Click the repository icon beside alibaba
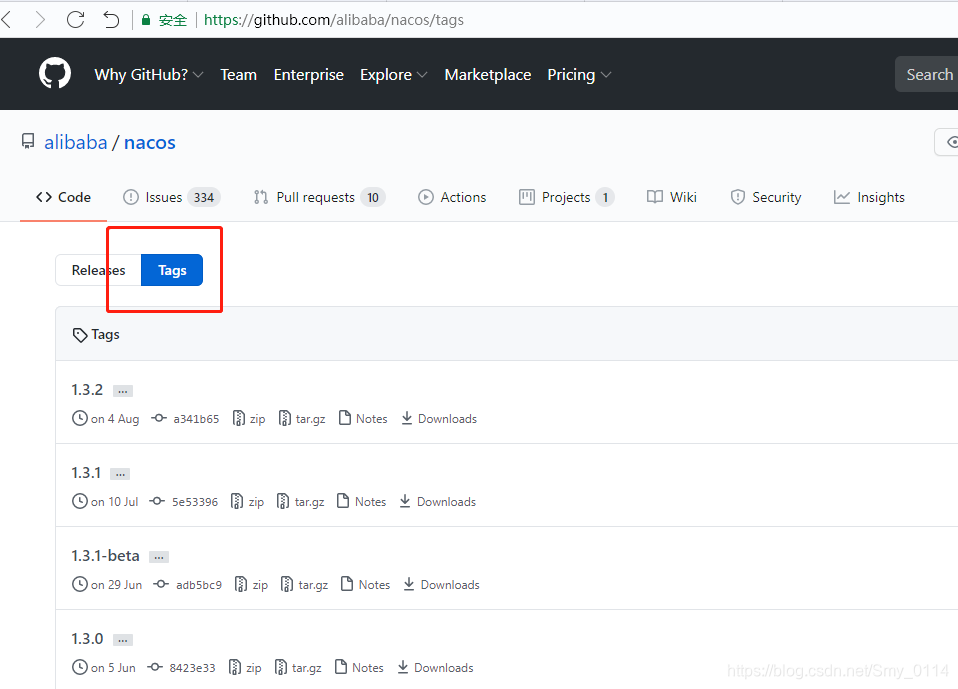958x689 pixels. (28, 142)
